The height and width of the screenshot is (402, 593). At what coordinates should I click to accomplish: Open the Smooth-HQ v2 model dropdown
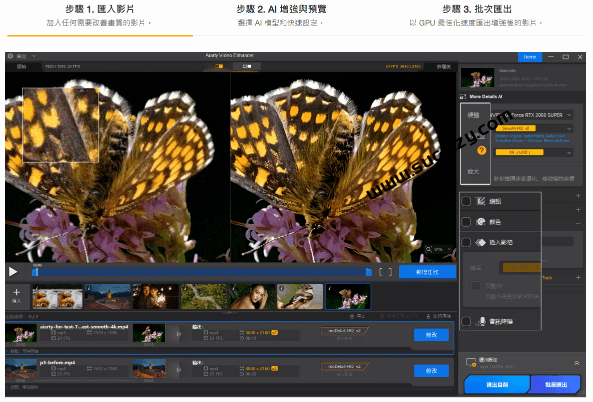pos(534,129)
